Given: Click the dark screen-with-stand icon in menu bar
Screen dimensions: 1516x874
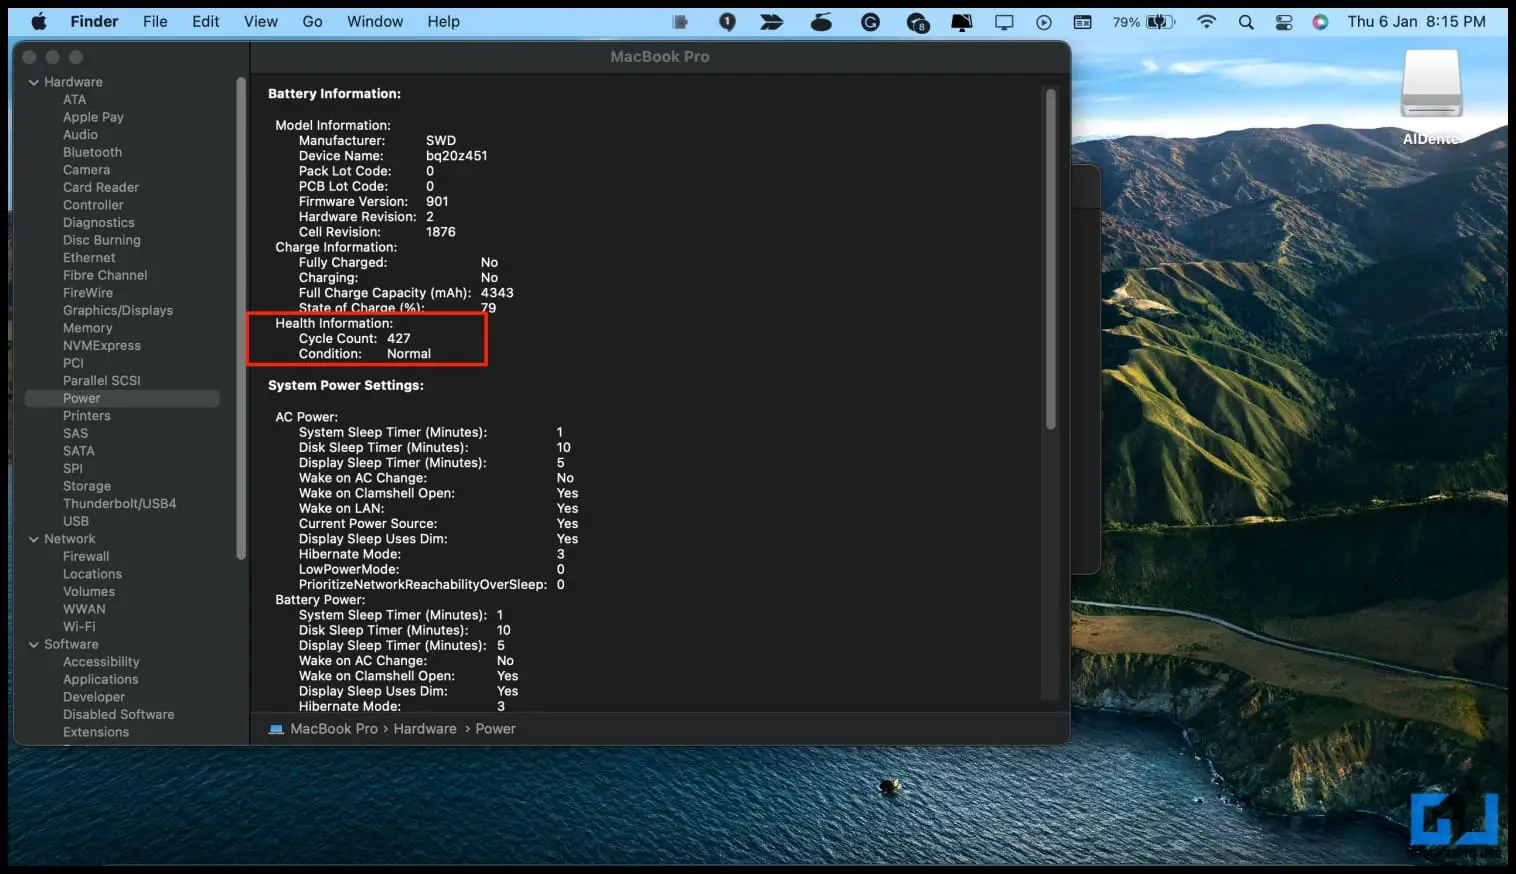Looking at the screenshot, I should pyautogui.click(x=961, y=21).
